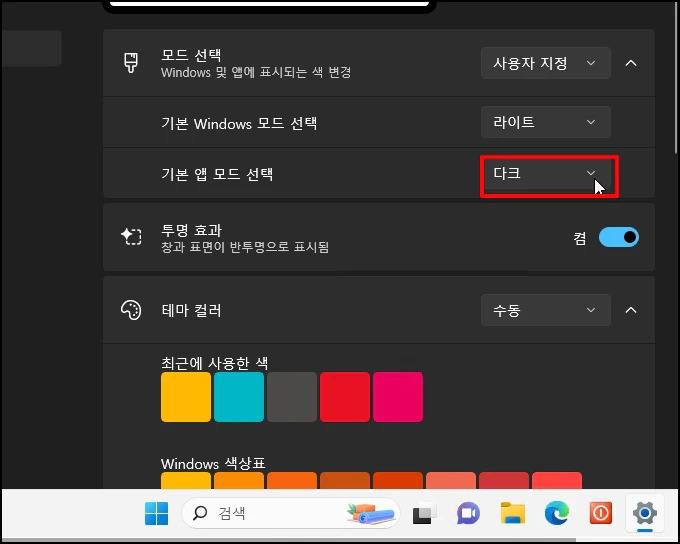
Task: Click the Windows 색상표 heading
Action: pos(213,463)
